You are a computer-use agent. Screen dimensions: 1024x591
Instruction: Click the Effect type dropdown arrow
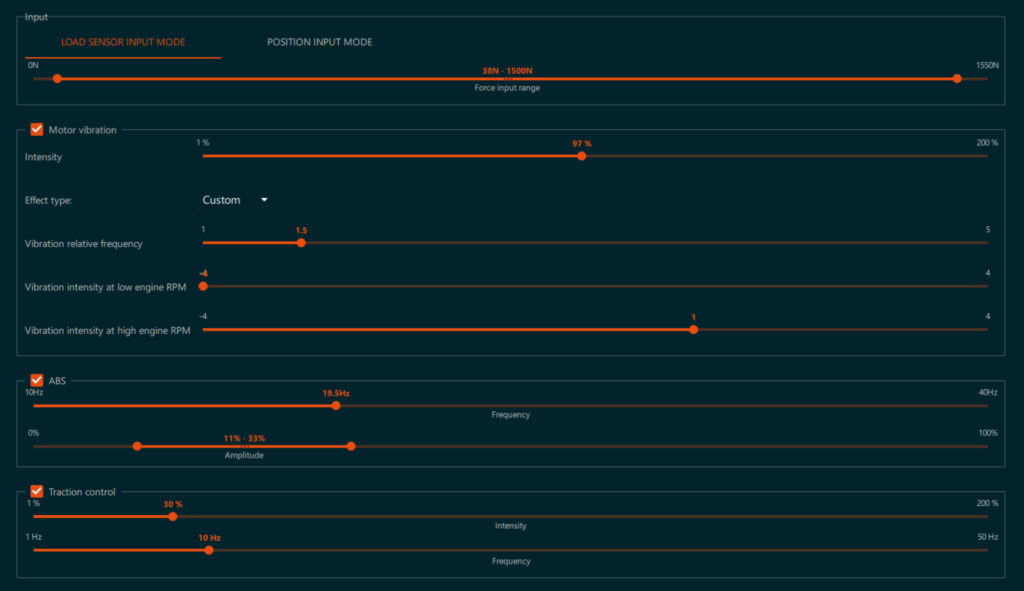pos(264,200)
